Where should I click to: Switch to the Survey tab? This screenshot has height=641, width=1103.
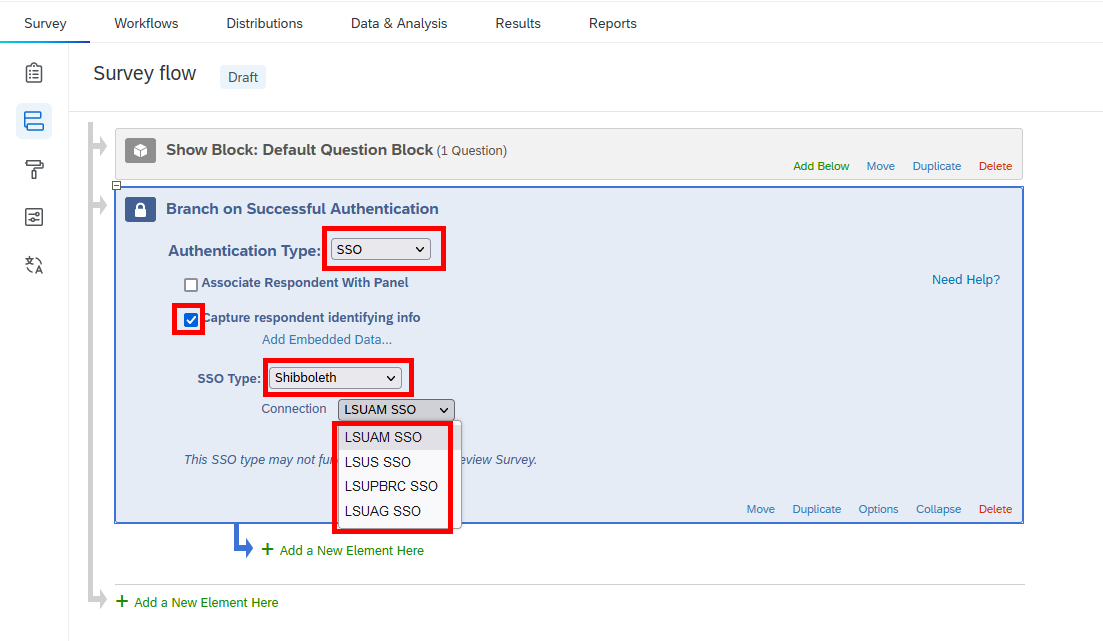click(x=45, y=23)
